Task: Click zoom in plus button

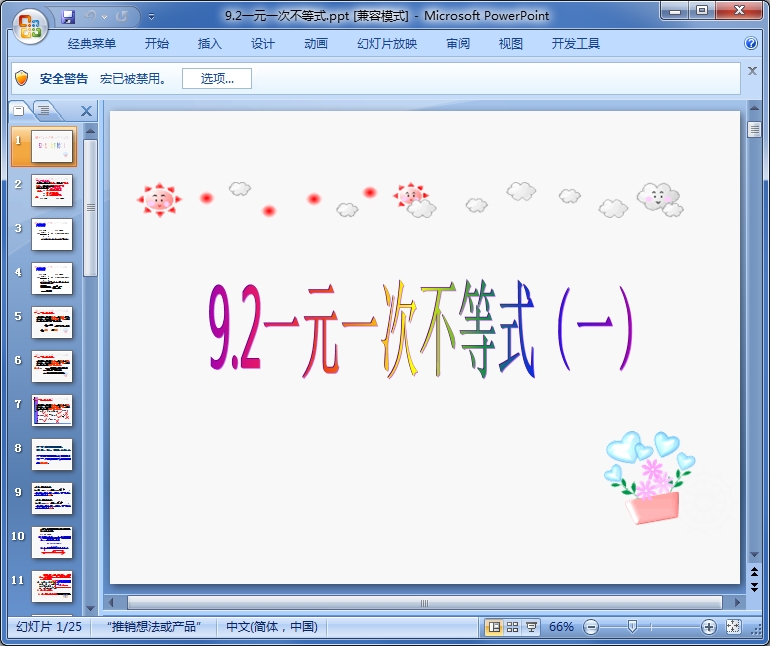Action: click(709, 627)
